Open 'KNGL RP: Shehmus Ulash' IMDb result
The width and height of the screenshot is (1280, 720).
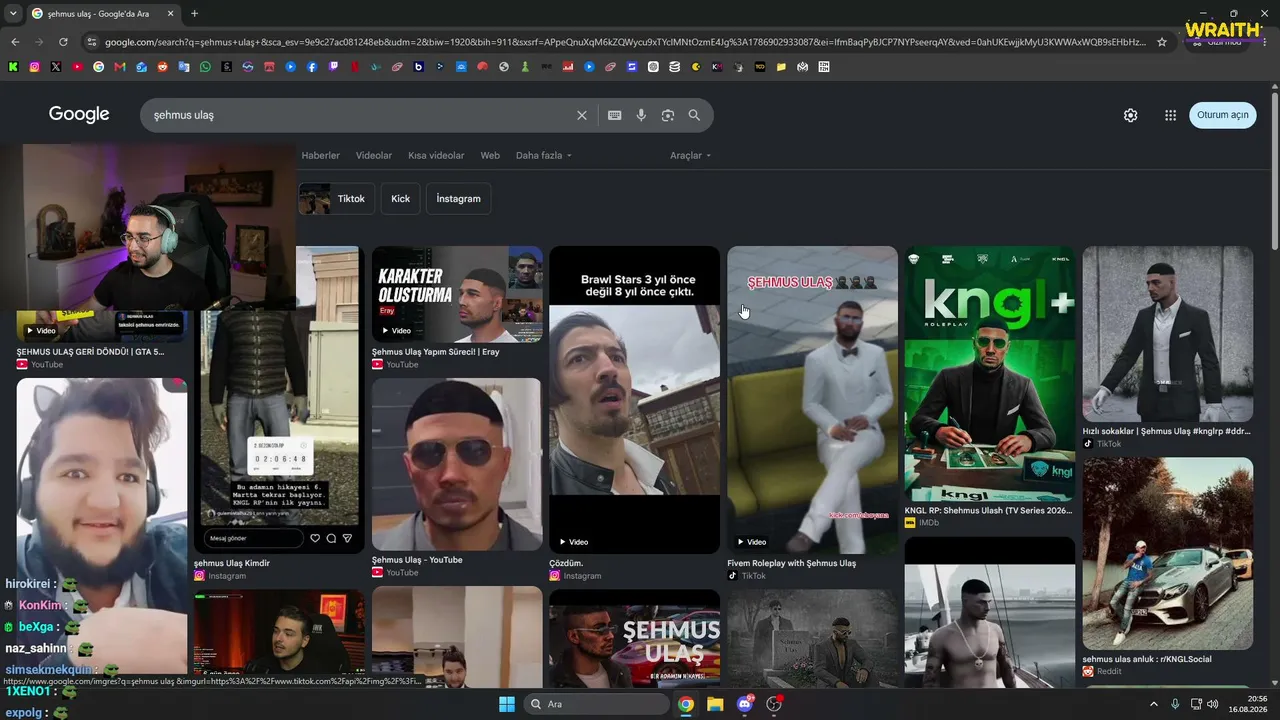click(x=988, y=510)
